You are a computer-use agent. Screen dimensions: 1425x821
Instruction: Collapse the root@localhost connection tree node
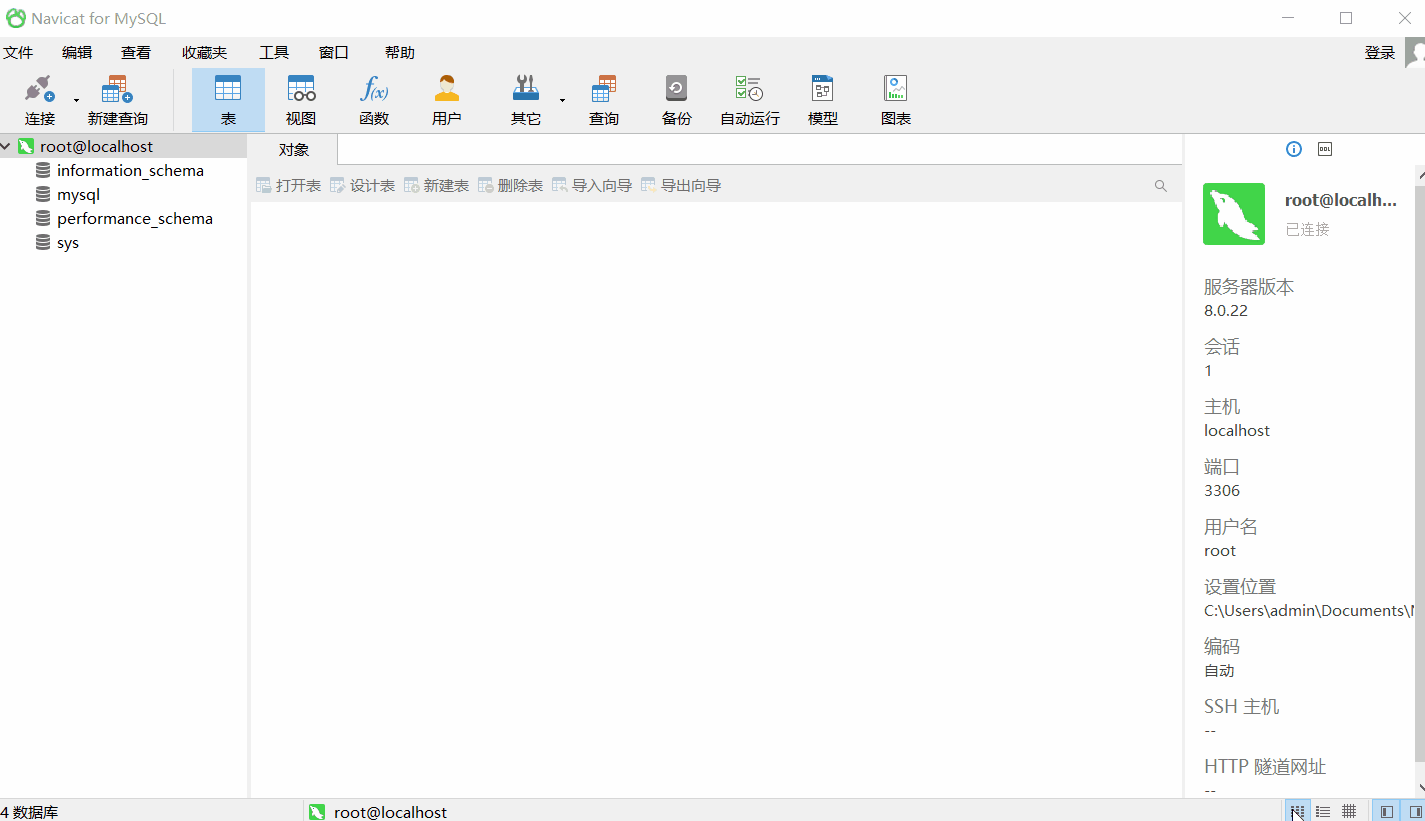(6, 146)
